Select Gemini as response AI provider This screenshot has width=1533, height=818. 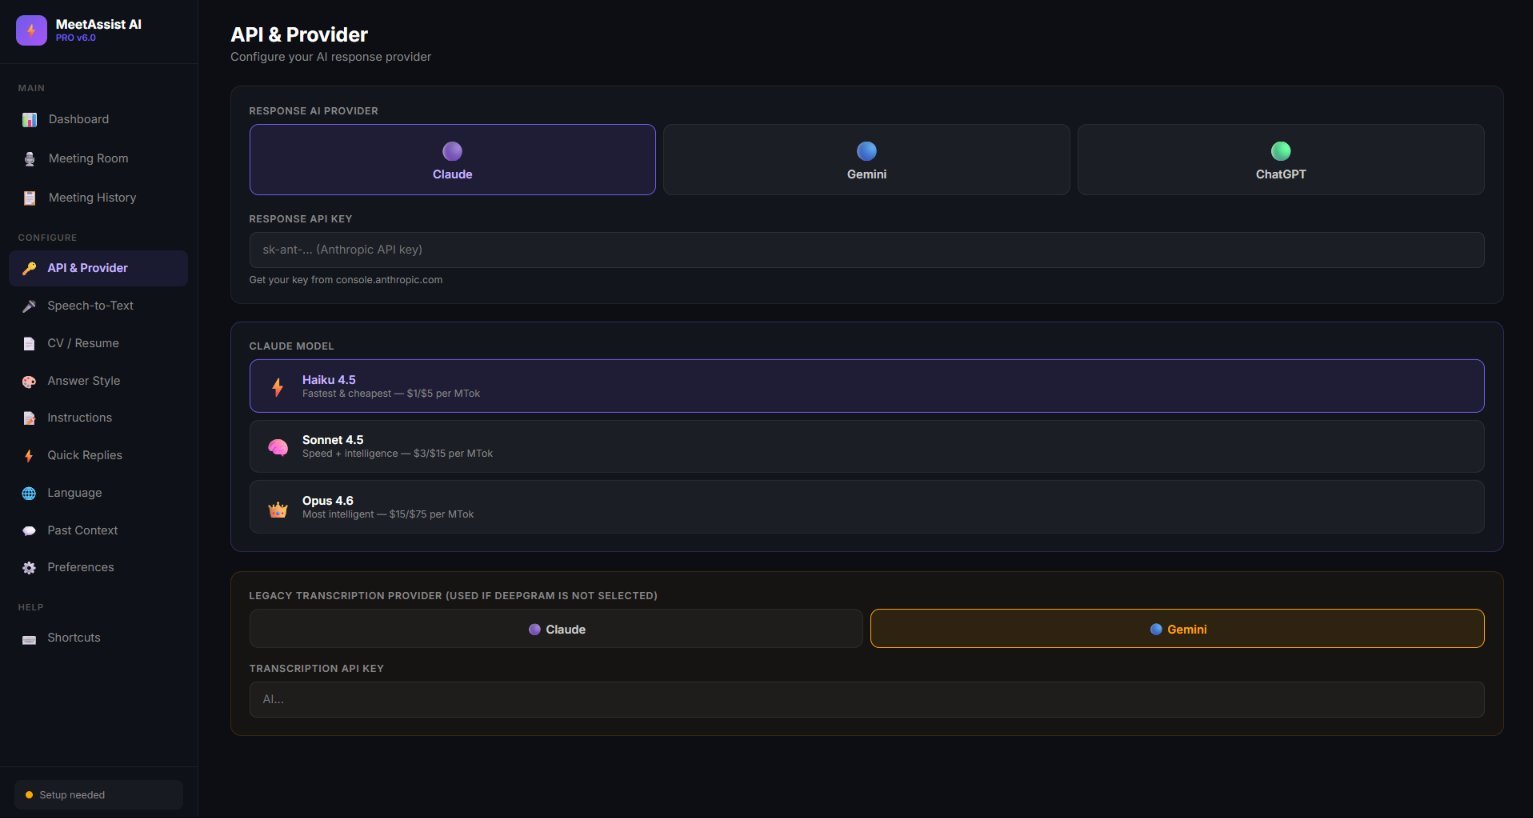pos(867,159)
